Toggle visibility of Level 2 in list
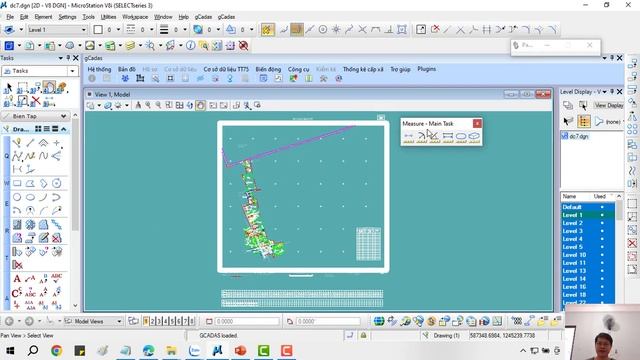640x360 pixels. point(602,223)
